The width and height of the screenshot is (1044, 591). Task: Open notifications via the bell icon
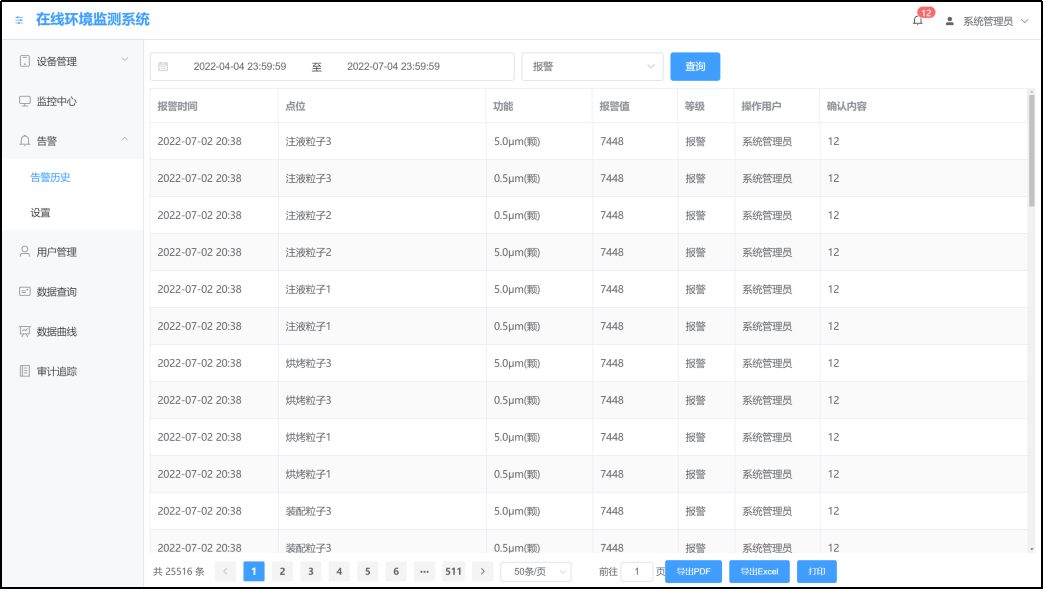(917, 21)
